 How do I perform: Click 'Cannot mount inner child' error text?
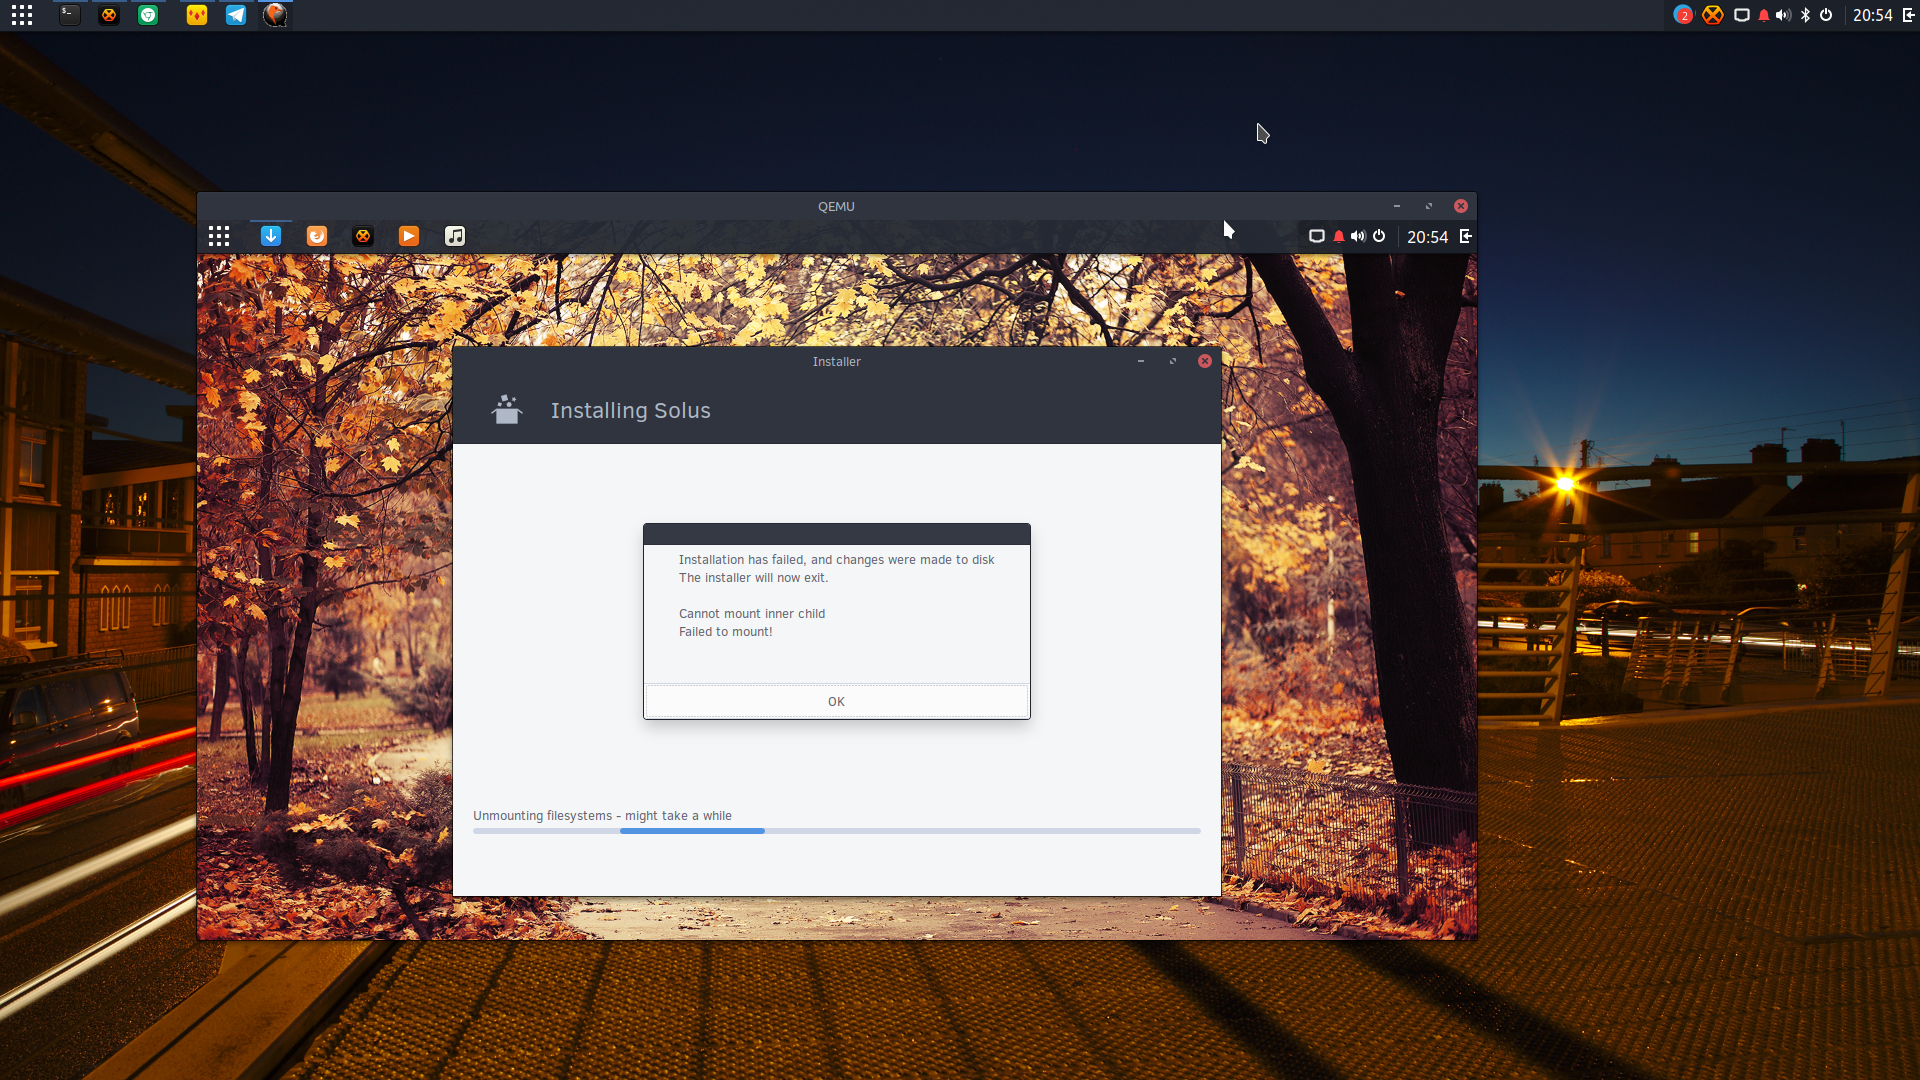coord(752,614)
